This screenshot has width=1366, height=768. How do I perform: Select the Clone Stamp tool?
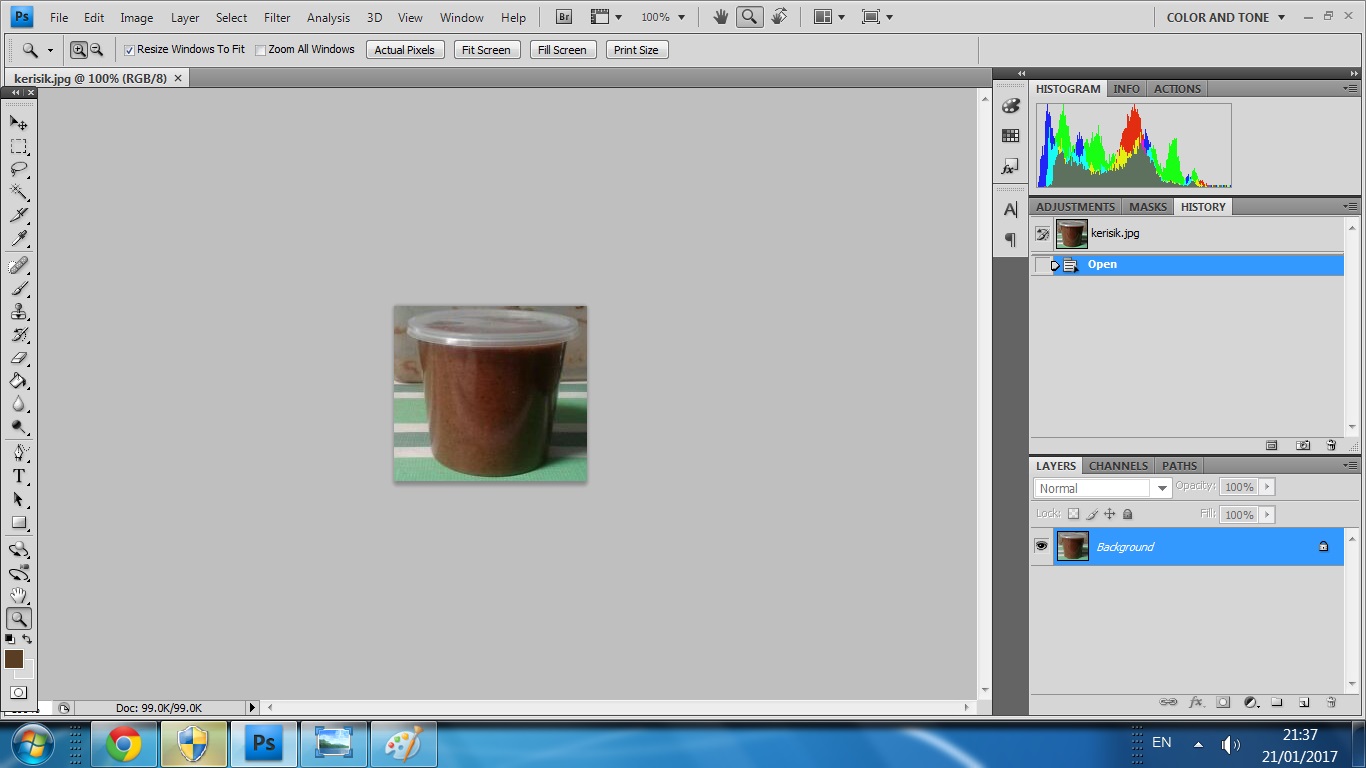pos(19,311)
